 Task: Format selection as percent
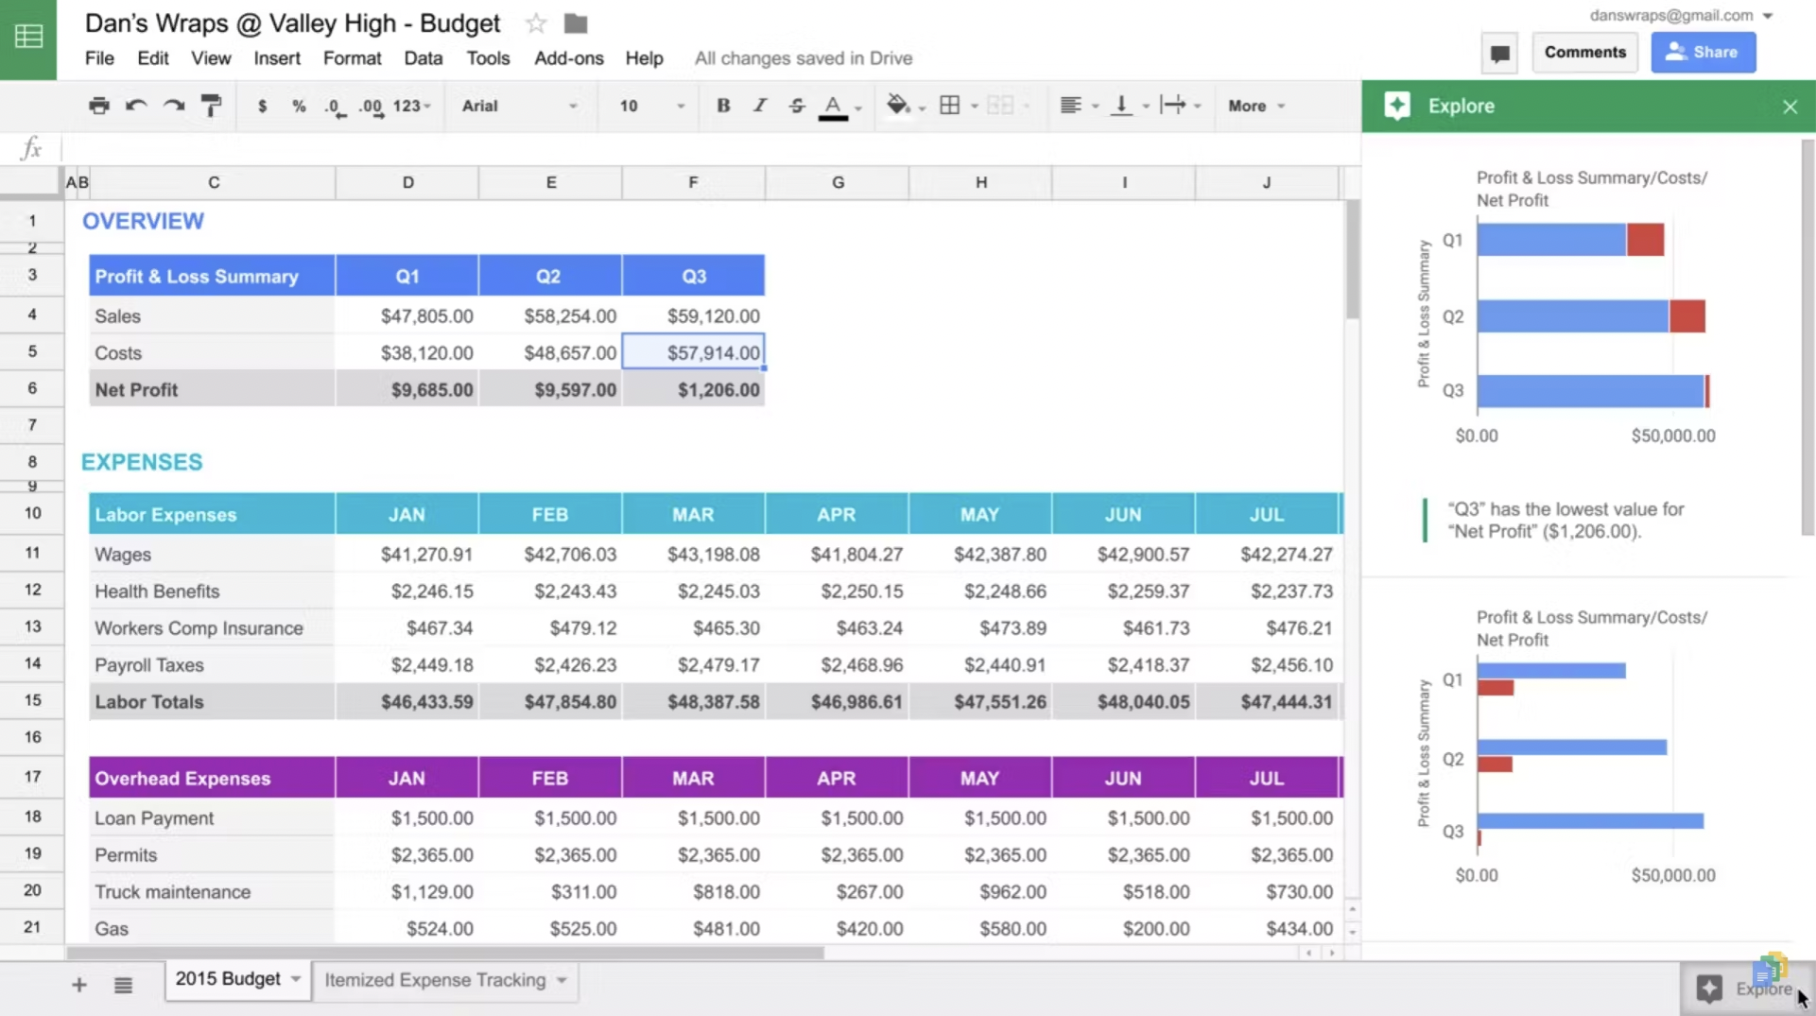pyautogui.click(x=298, y=105)
